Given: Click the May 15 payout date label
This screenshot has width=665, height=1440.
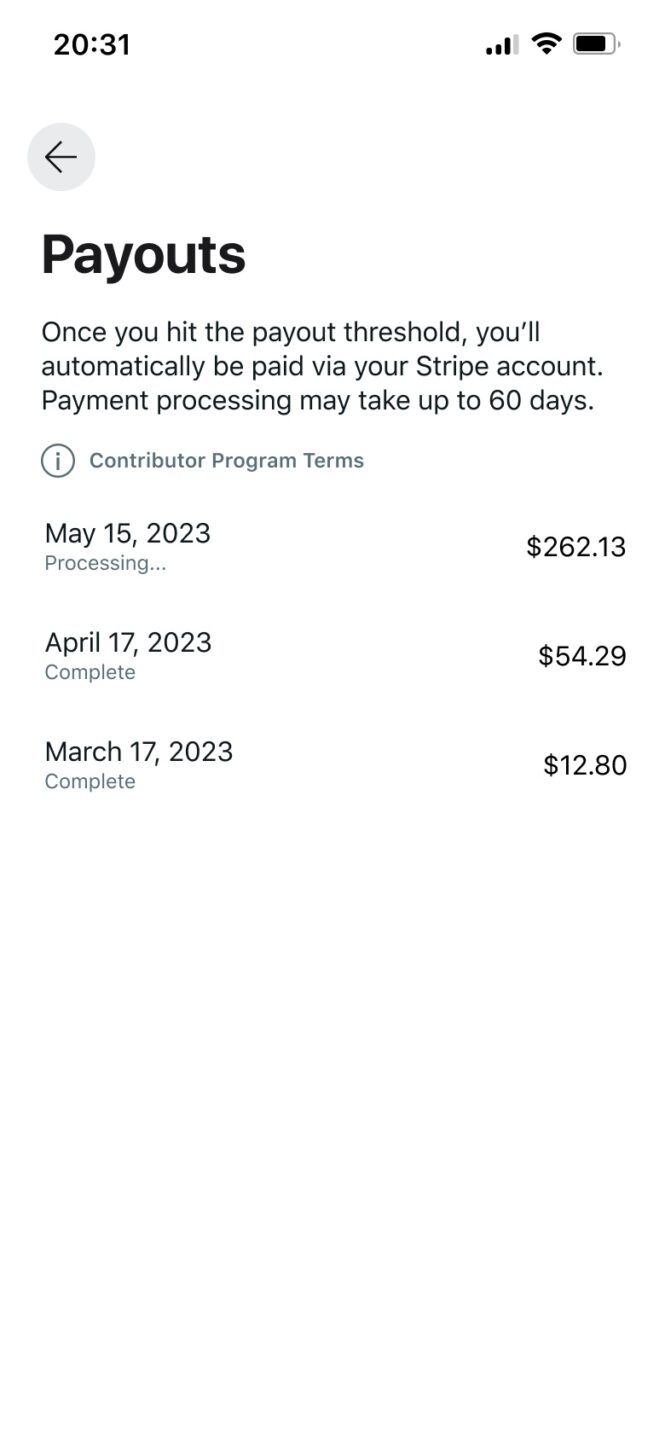Looking at the screenshot, I should 127,534.
